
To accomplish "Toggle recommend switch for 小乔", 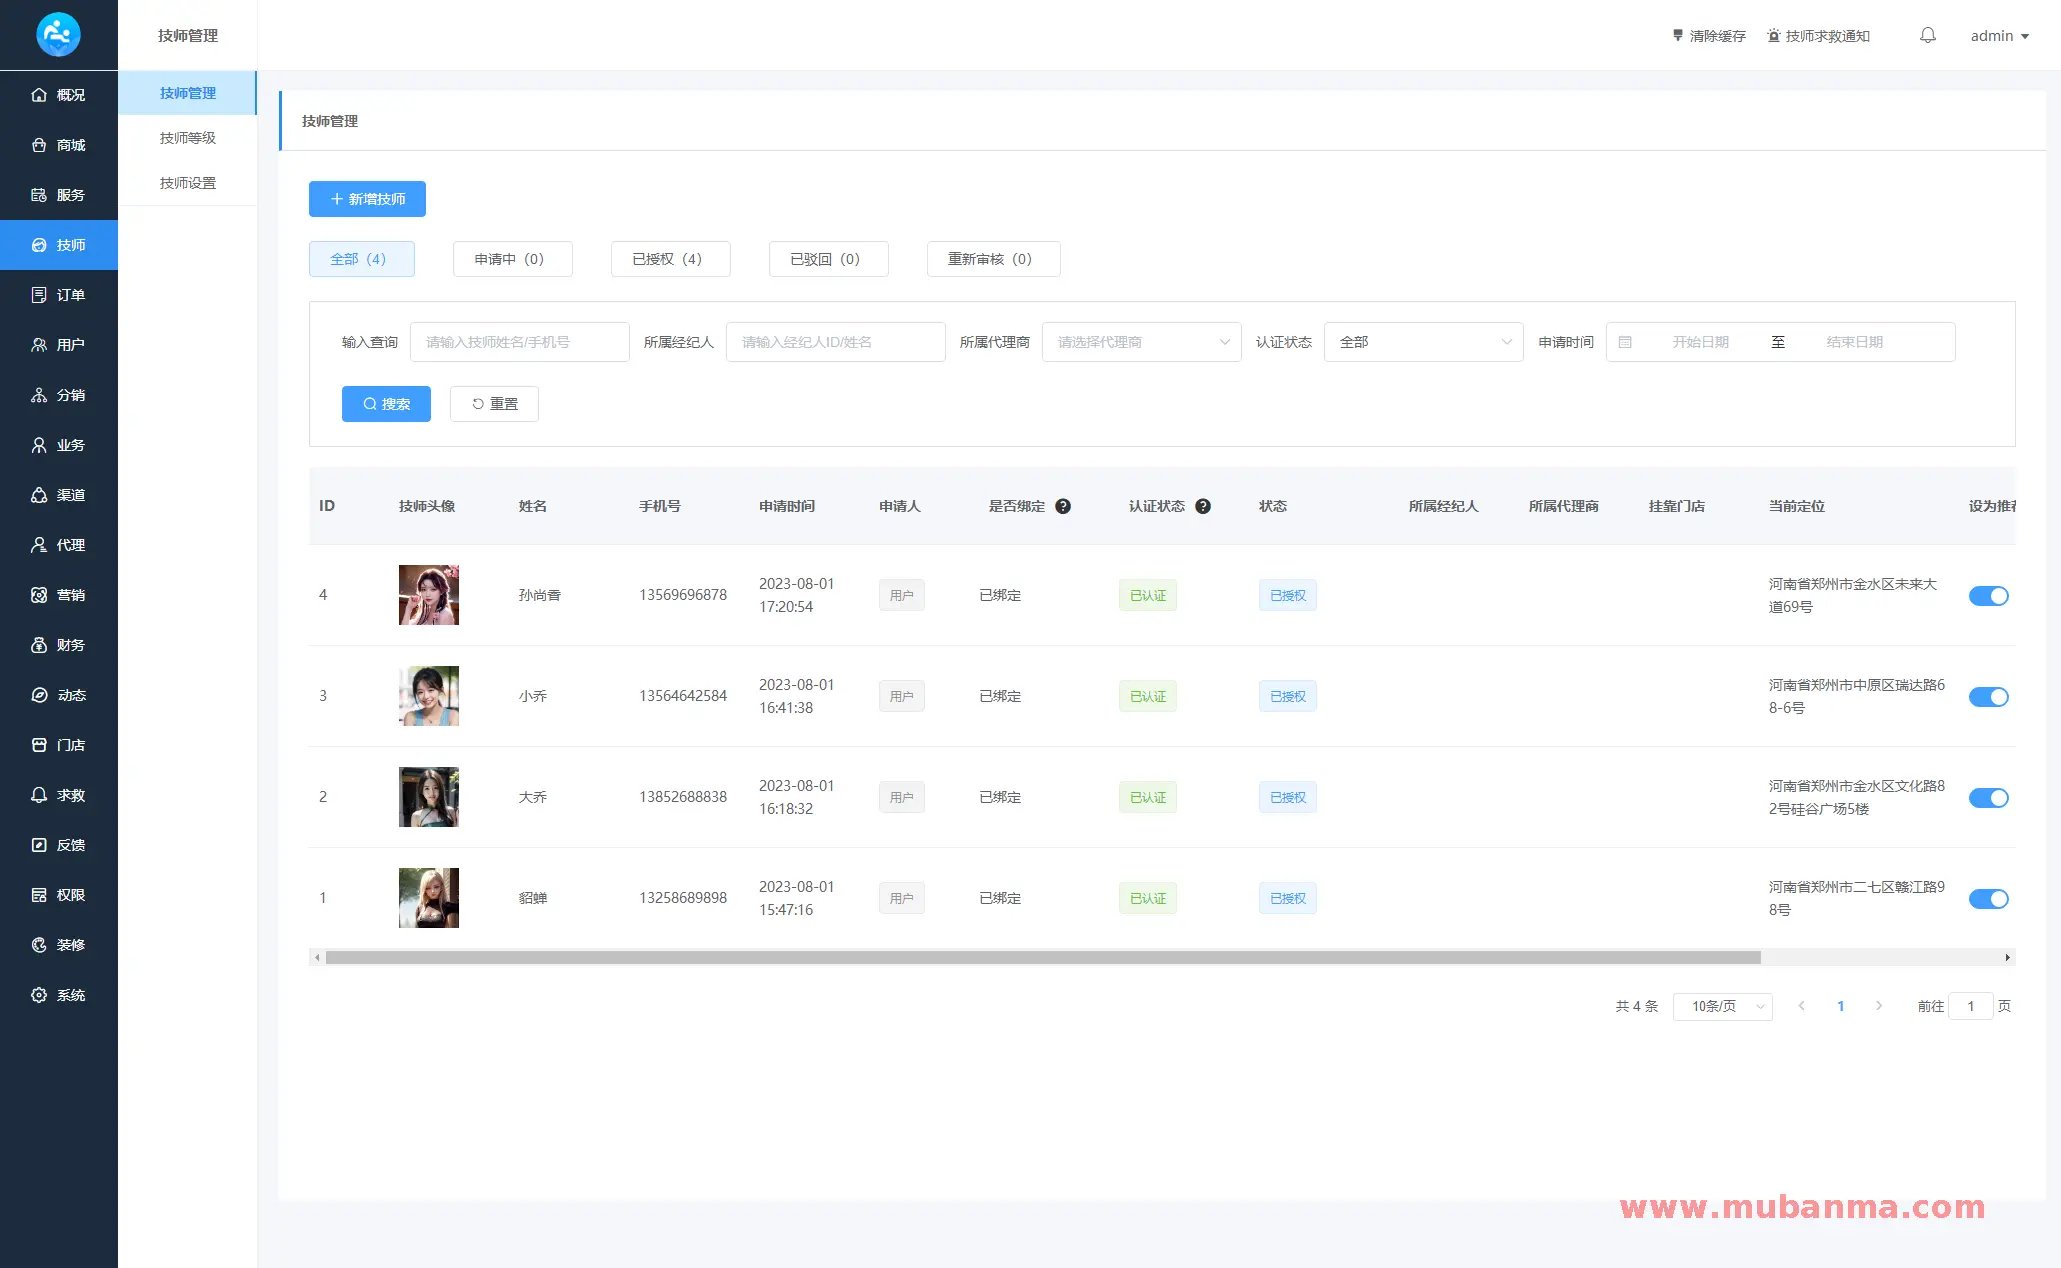I will click(1988, 697).
